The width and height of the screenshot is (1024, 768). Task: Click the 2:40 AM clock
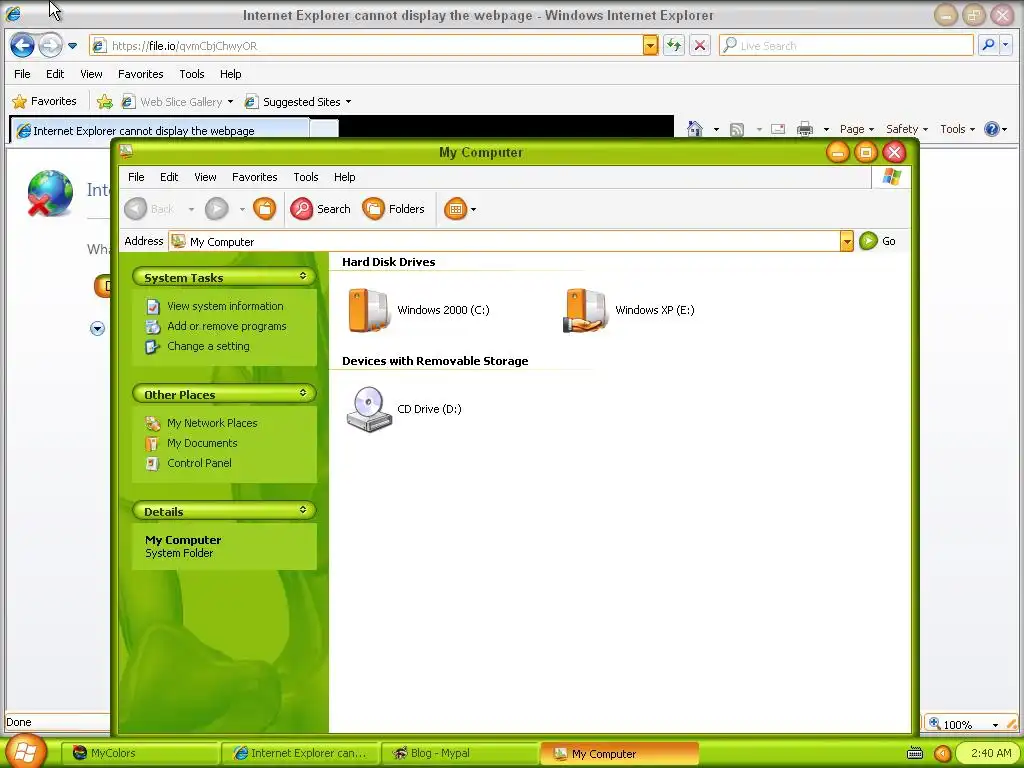(x=991, y=753)
